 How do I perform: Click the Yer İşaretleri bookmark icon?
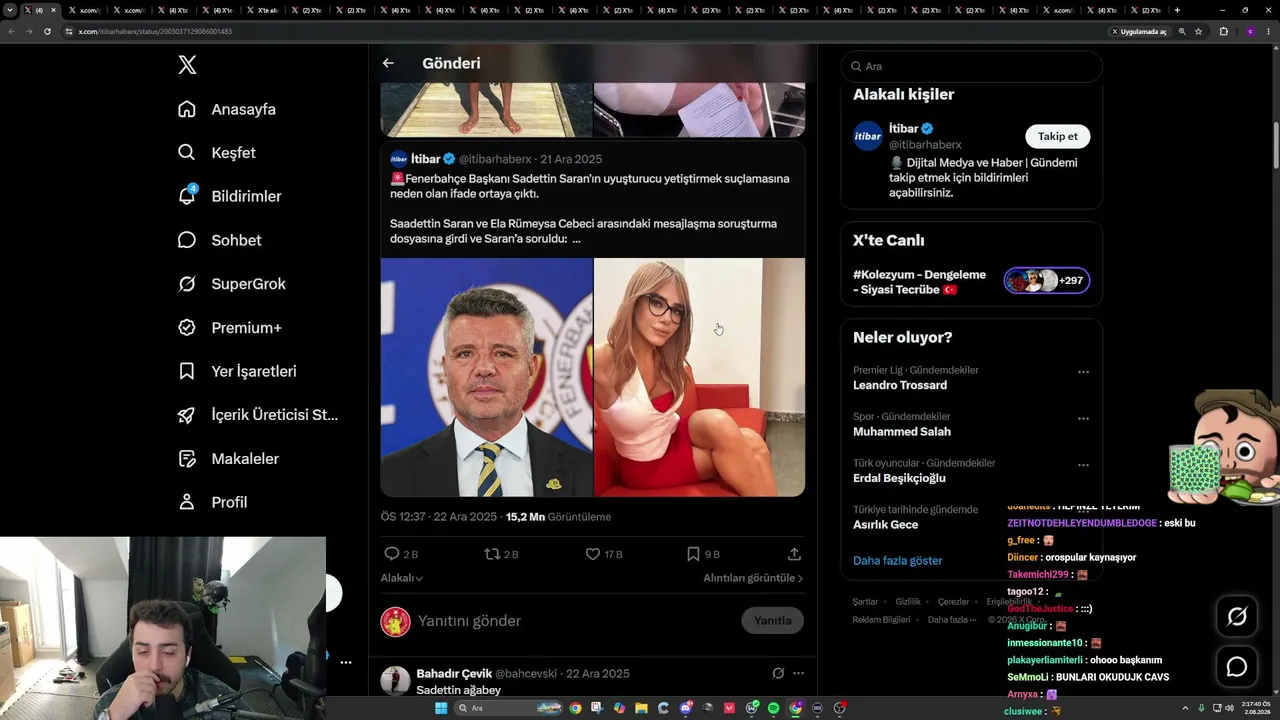[187, 371]
